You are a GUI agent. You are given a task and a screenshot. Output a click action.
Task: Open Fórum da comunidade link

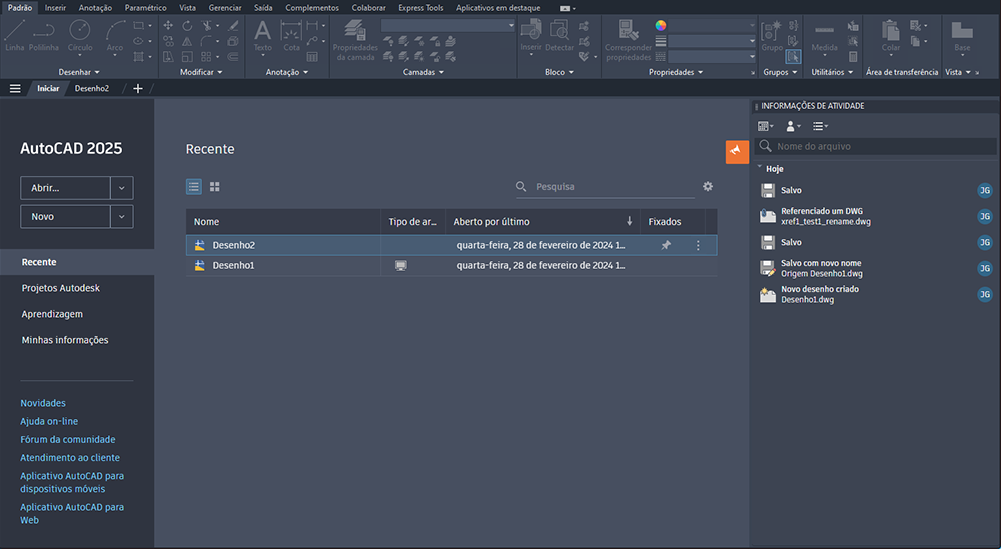pyautogui.click(x=68, y=439)
